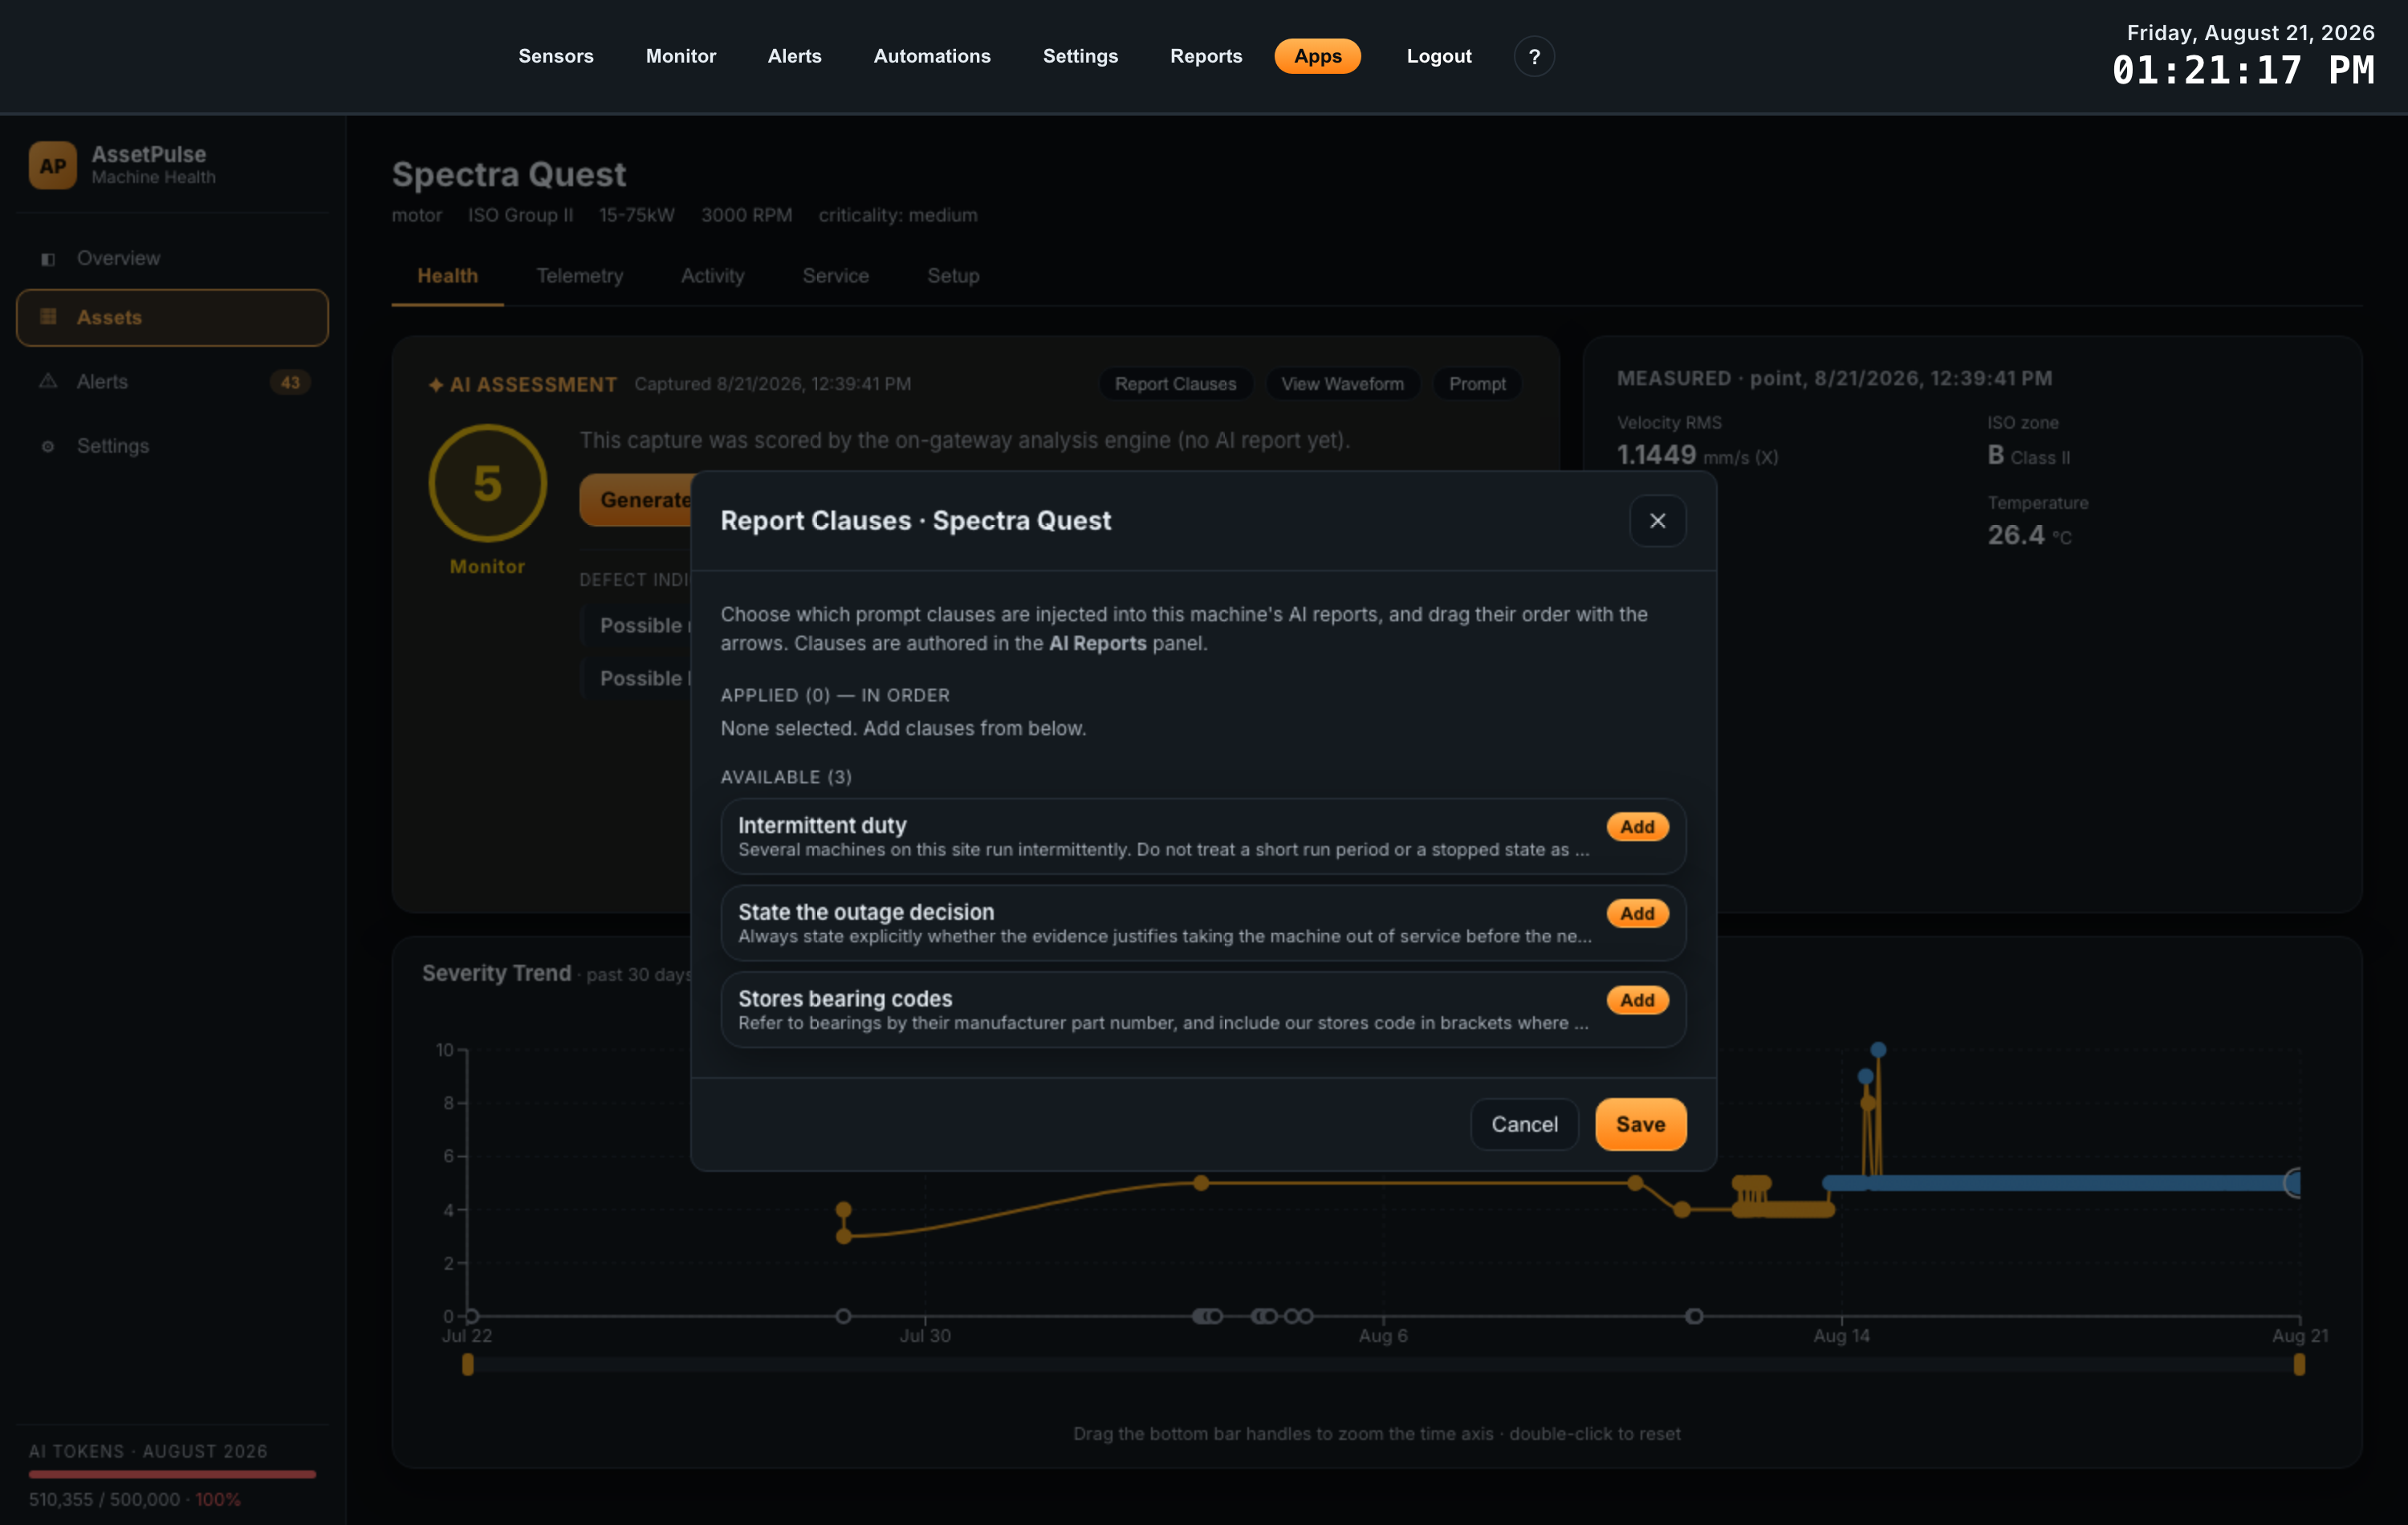Click the Intermittent duty clause title
Image resolution: width=2408 pixels, height=1525 pixels.
(822, 825)
